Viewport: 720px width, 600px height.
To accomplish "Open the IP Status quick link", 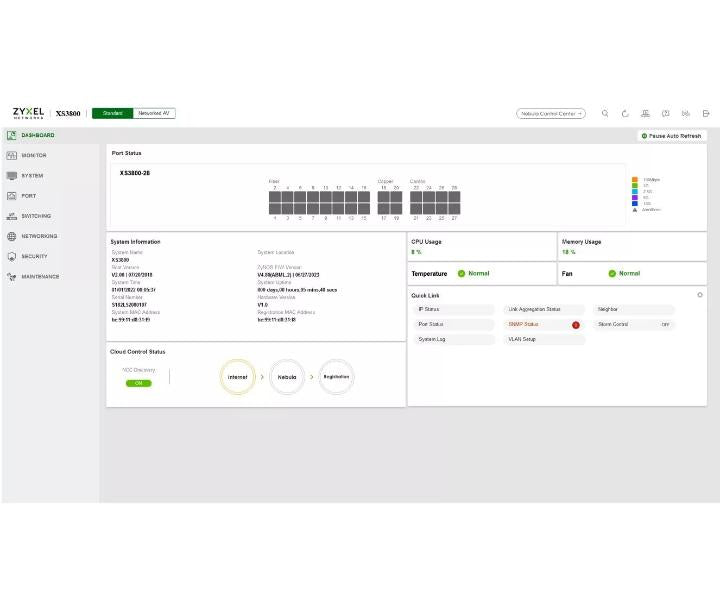I will click(454, 309).
